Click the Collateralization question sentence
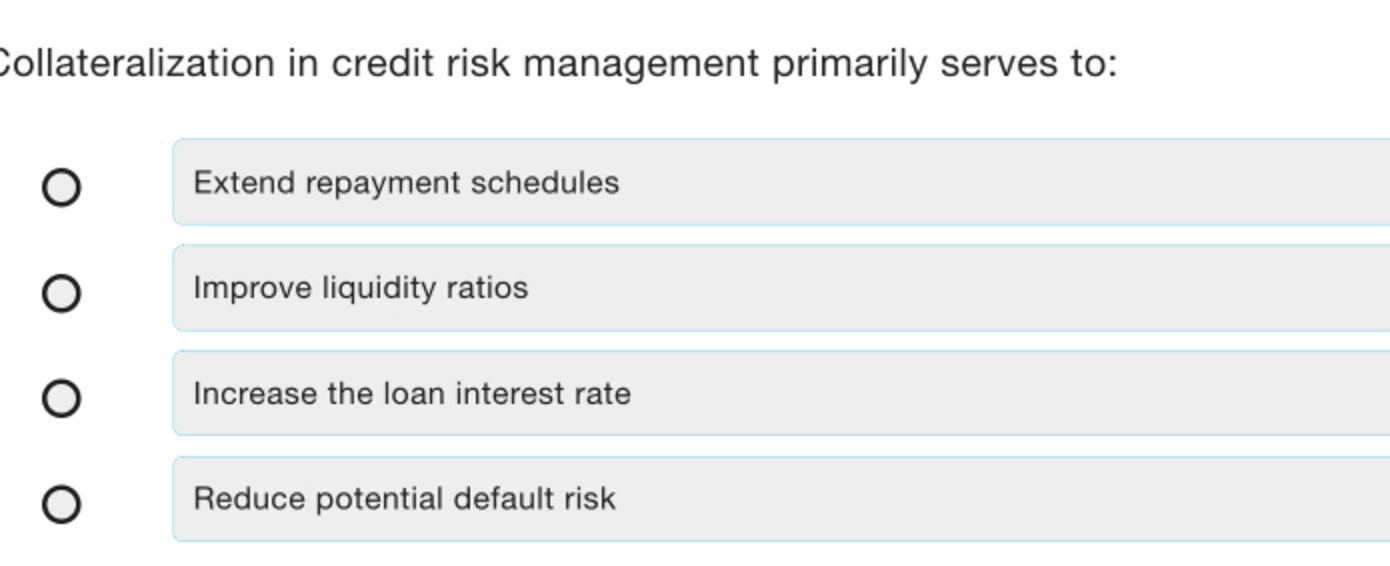The image size is (1390, 566). (x=558, y=65)
